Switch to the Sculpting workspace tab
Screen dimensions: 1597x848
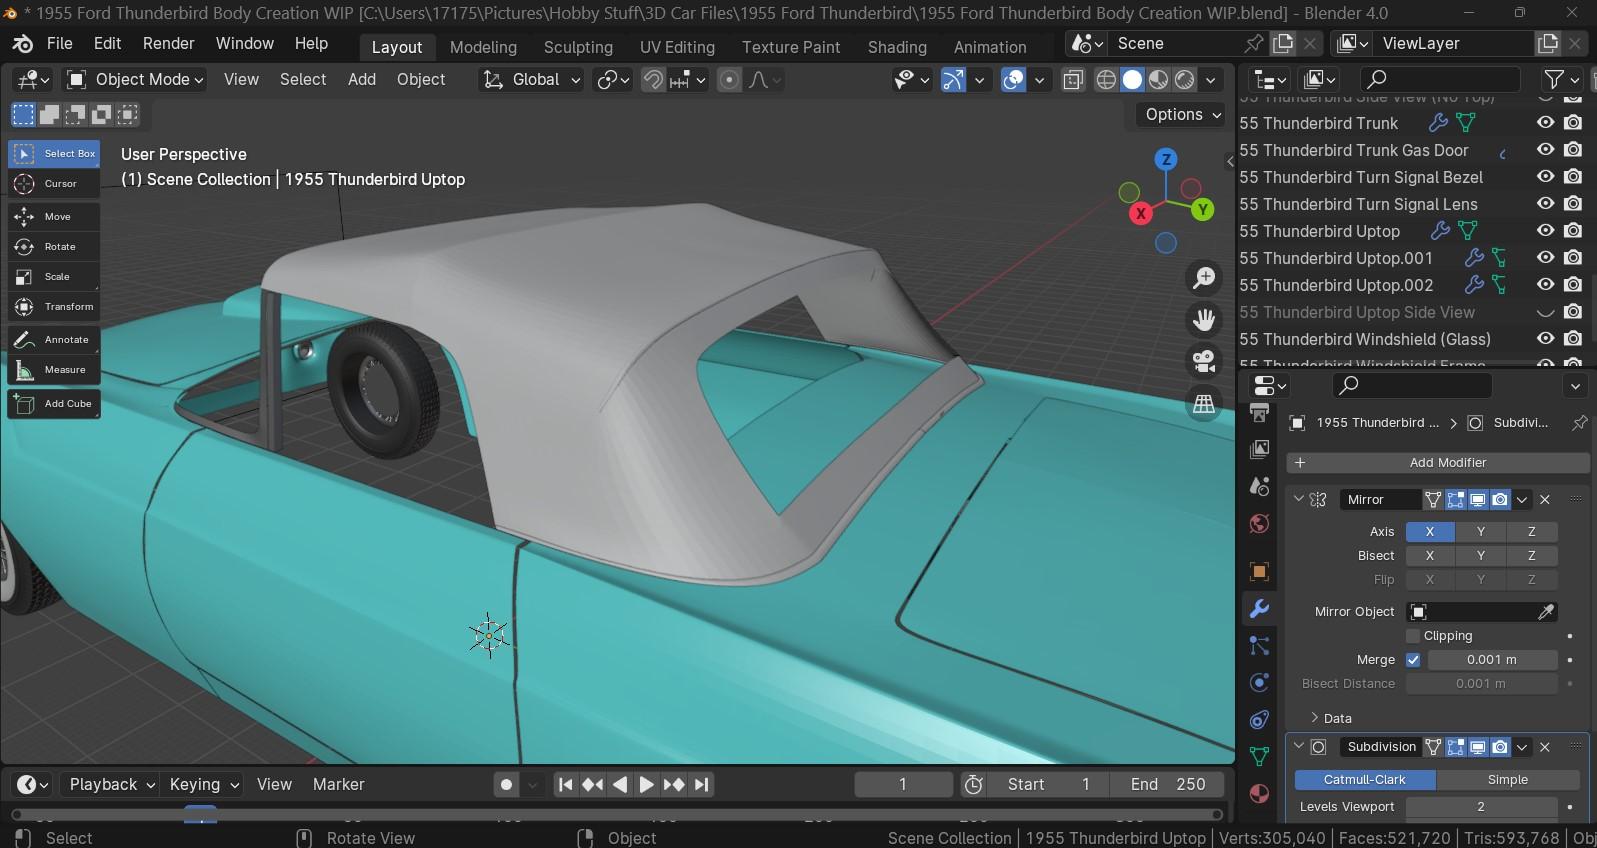578,47
